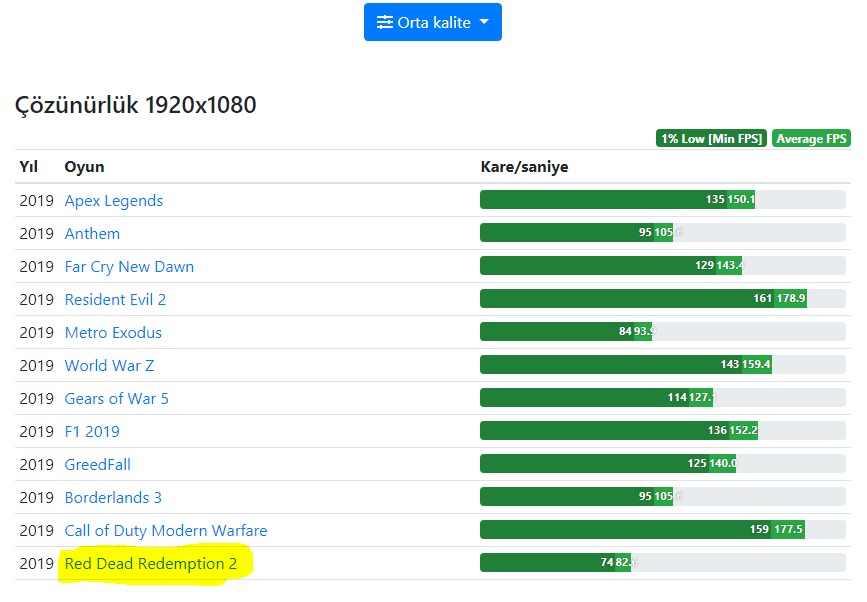Viewport: 867px width, 602px height.
Task: Open the Metro Exodus link
Action: pyautogui.click(x=113, y=332)
